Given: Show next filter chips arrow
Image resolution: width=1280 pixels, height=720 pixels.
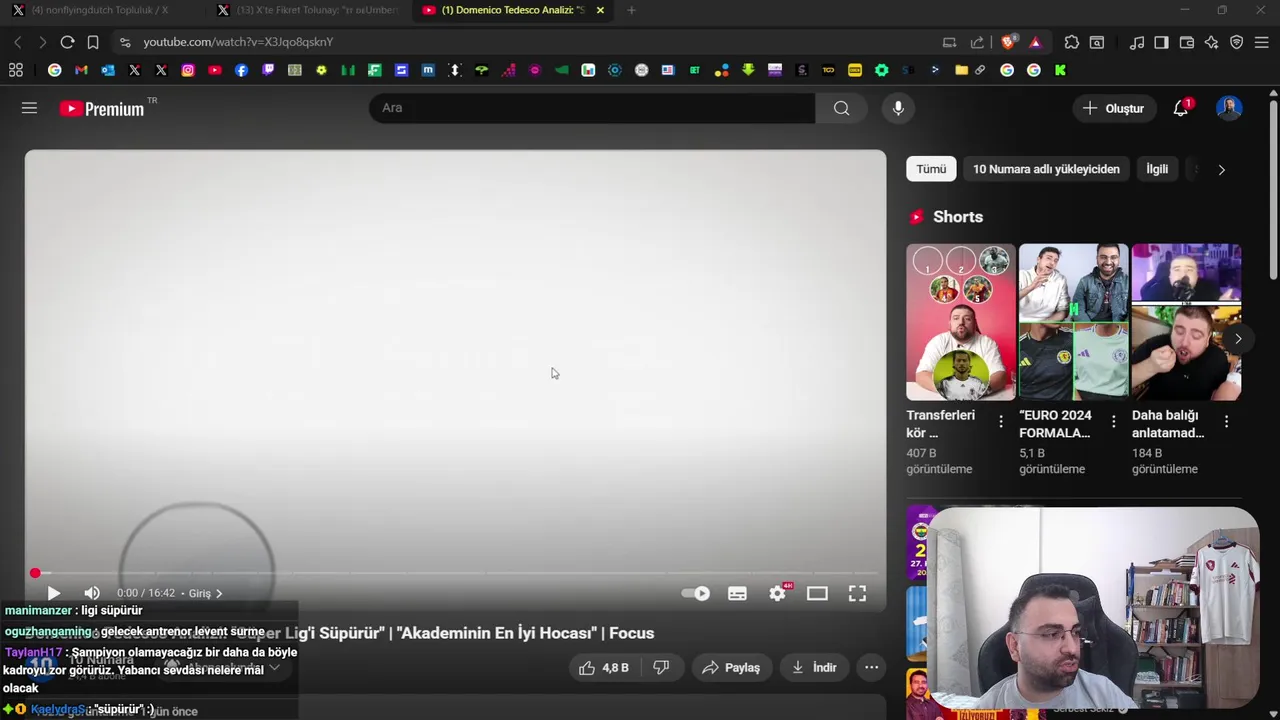Looking at the screenshot, I should point(1221,169).
